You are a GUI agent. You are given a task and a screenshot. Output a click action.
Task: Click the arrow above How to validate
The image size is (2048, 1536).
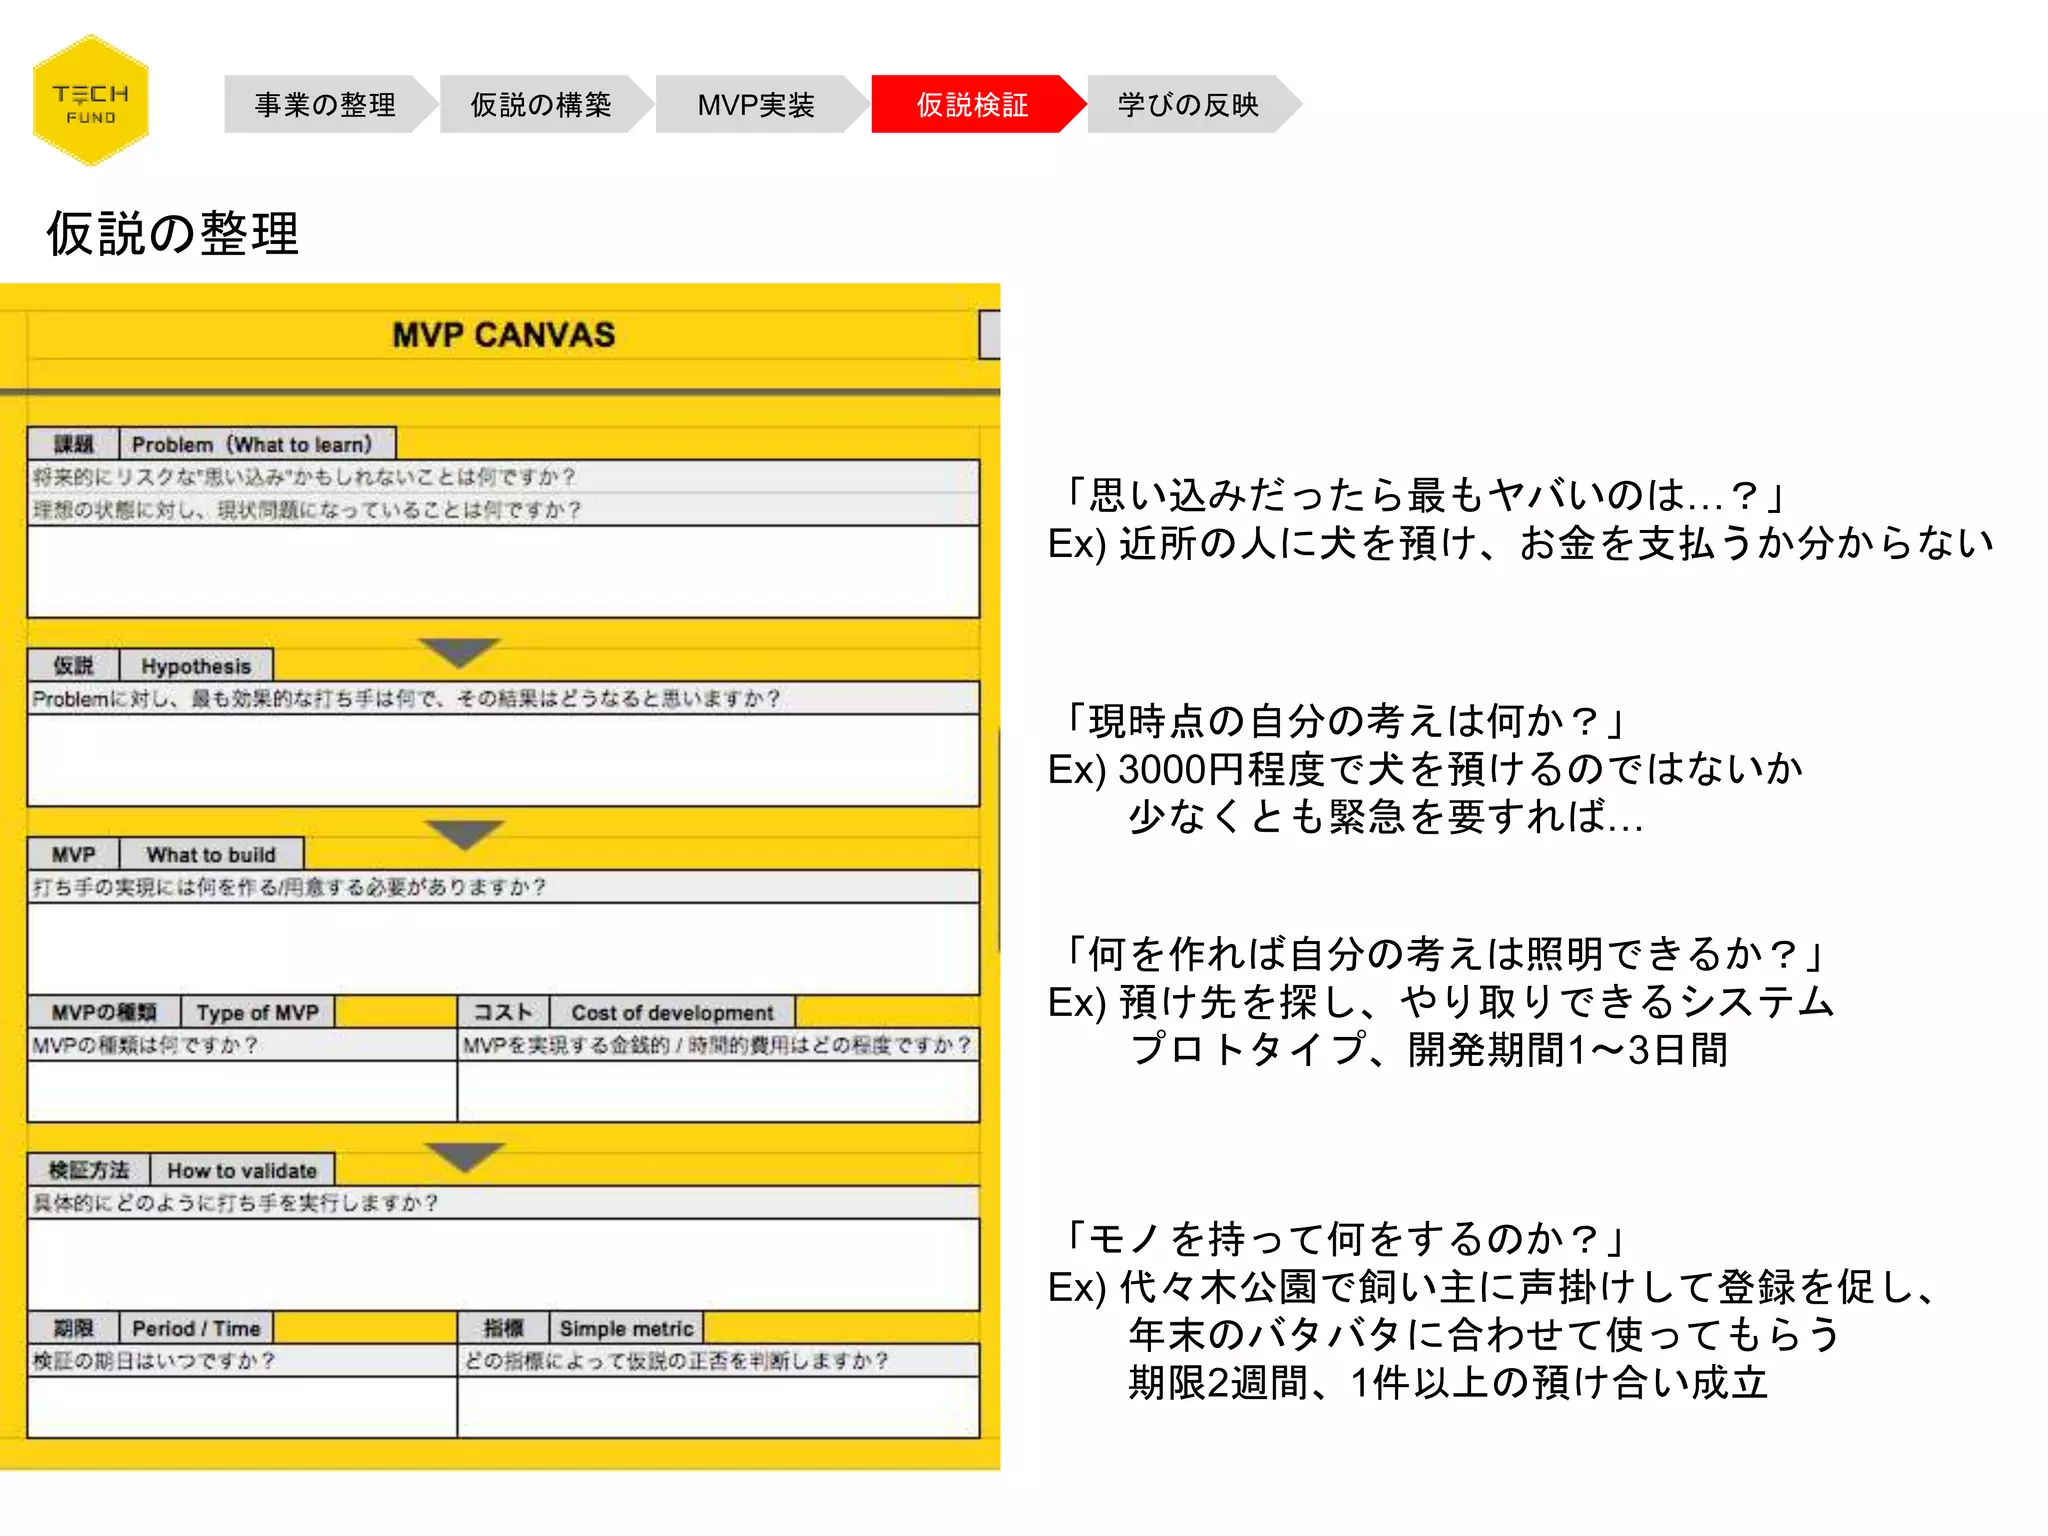[x=464, y=1156]
